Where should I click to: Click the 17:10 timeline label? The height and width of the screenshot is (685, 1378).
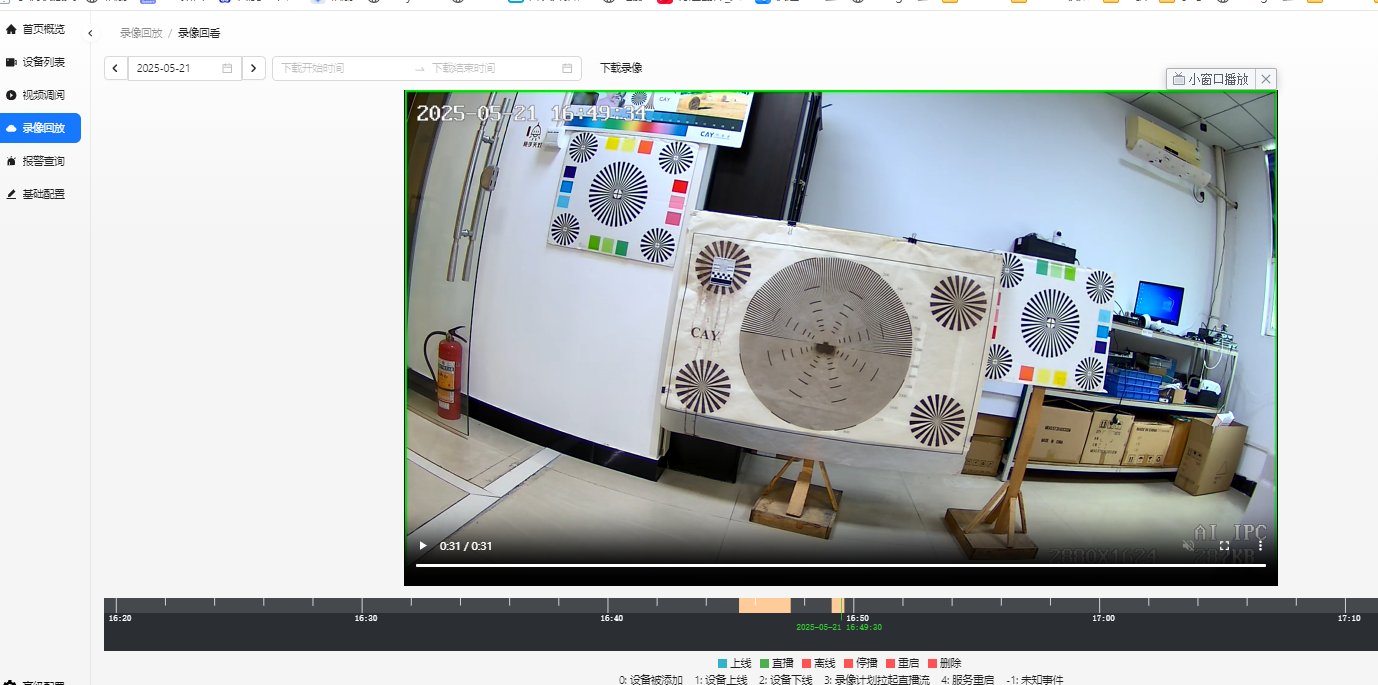pos(1349,619)
